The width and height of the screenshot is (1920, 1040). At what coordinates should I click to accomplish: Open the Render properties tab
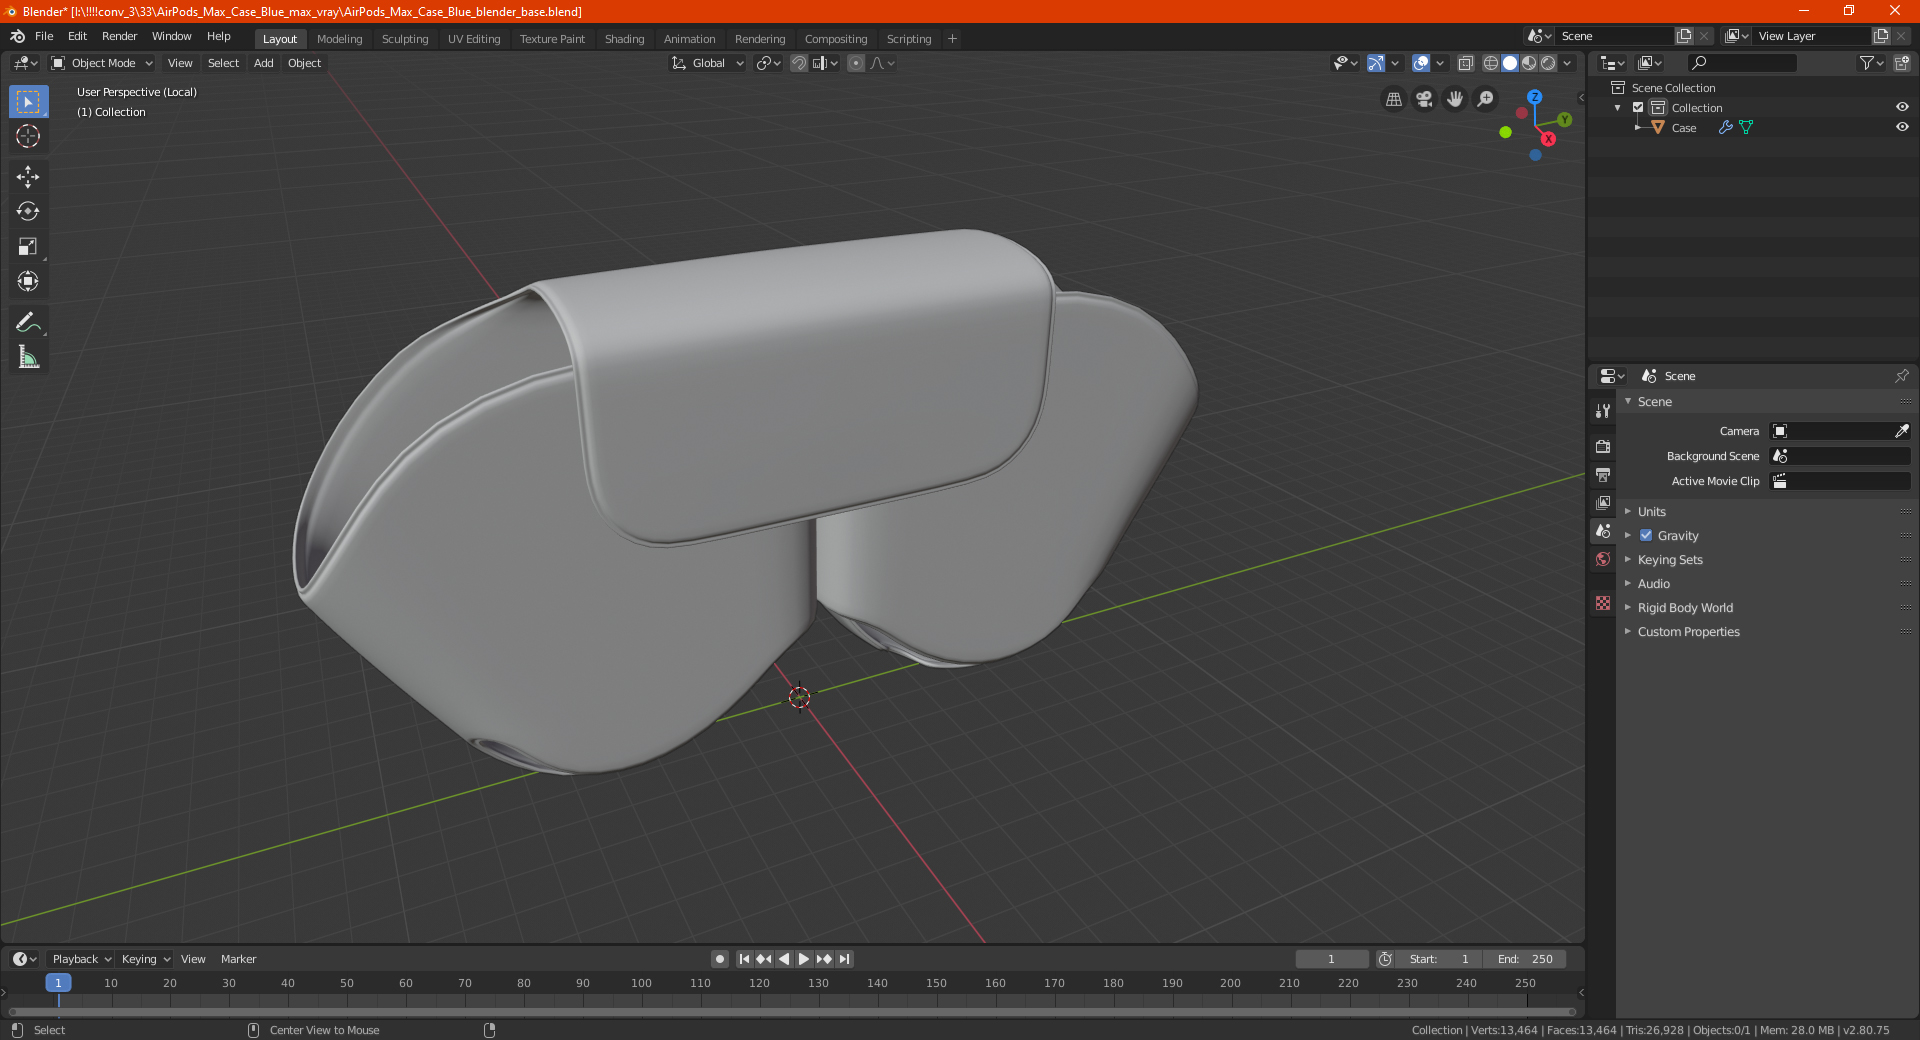[x=1603, y=446]
